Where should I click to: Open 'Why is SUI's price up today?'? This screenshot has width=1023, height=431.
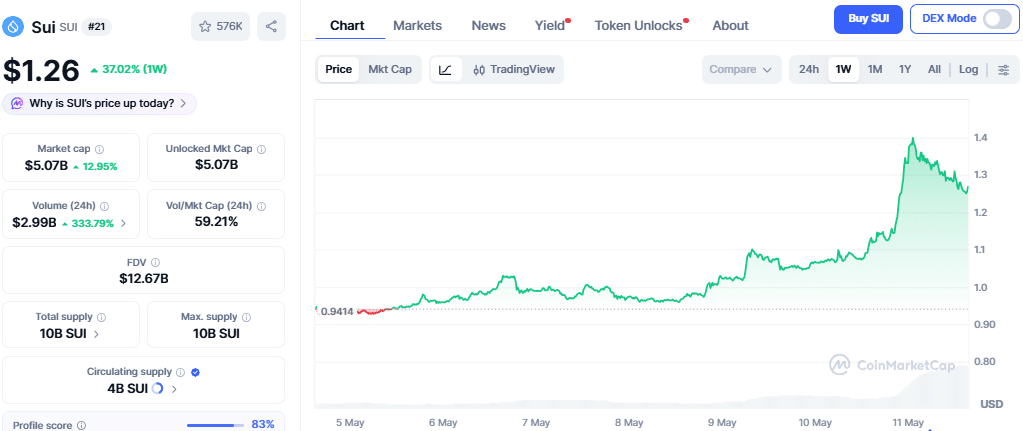click(100, 103)
